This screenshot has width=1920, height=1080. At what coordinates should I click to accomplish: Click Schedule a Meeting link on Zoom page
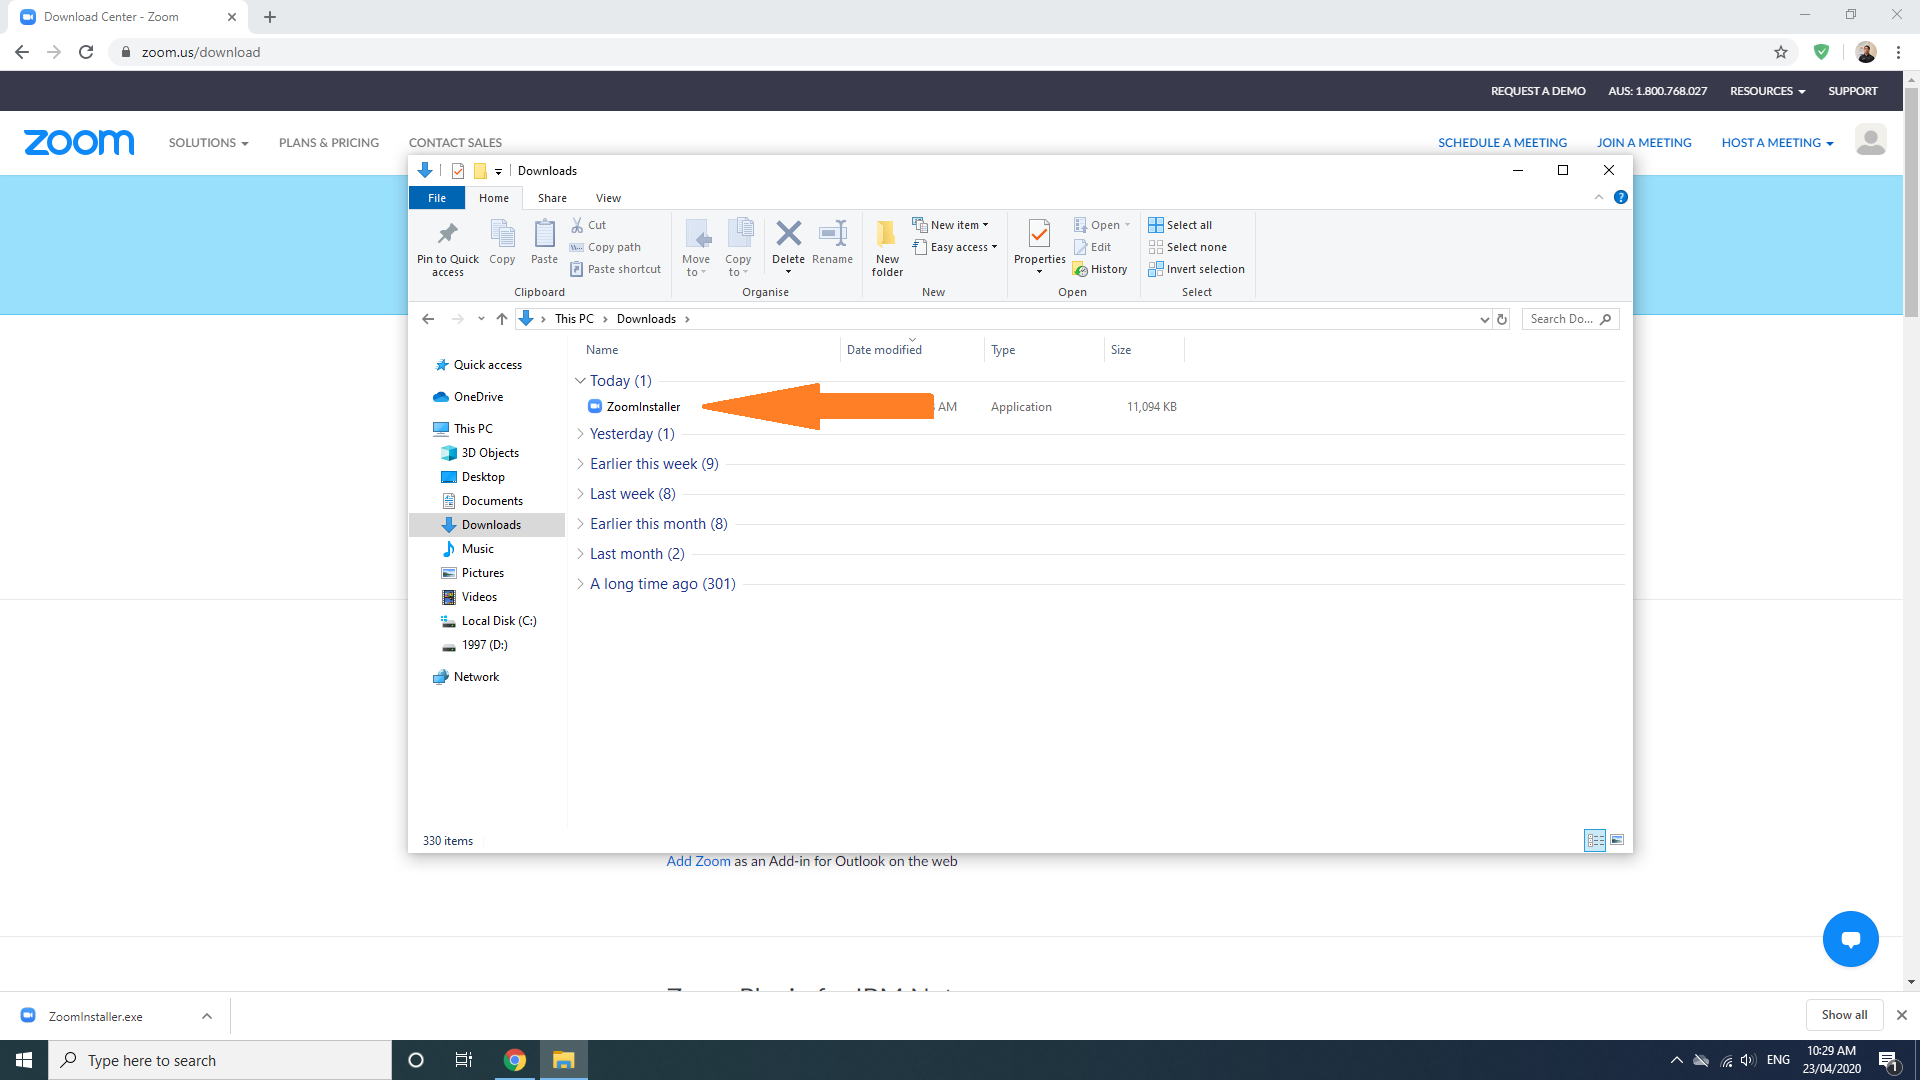pos(1502,143)
